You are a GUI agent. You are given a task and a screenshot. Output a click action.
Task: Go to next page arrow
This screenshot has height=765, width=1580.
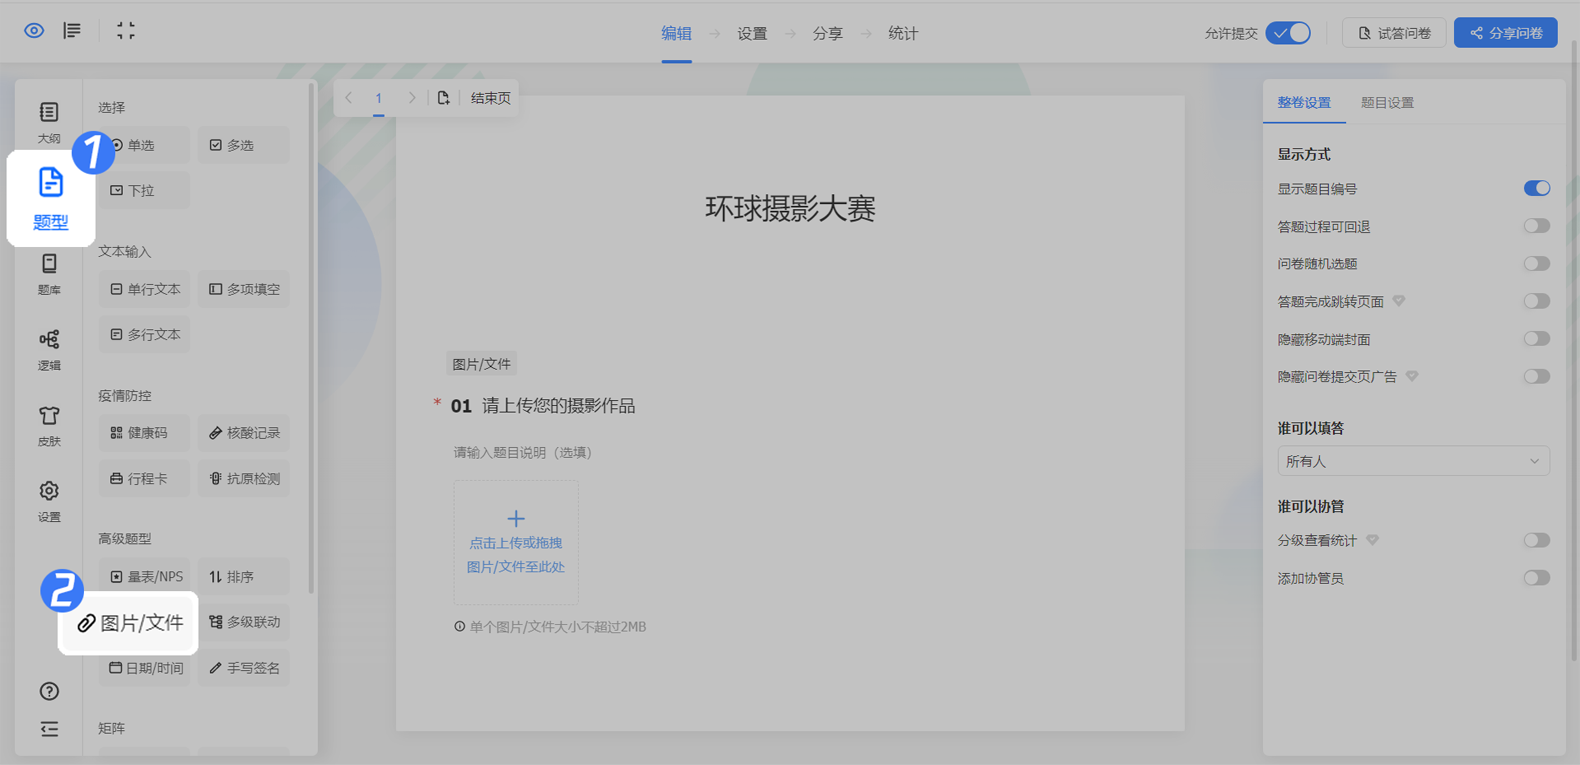411,98
